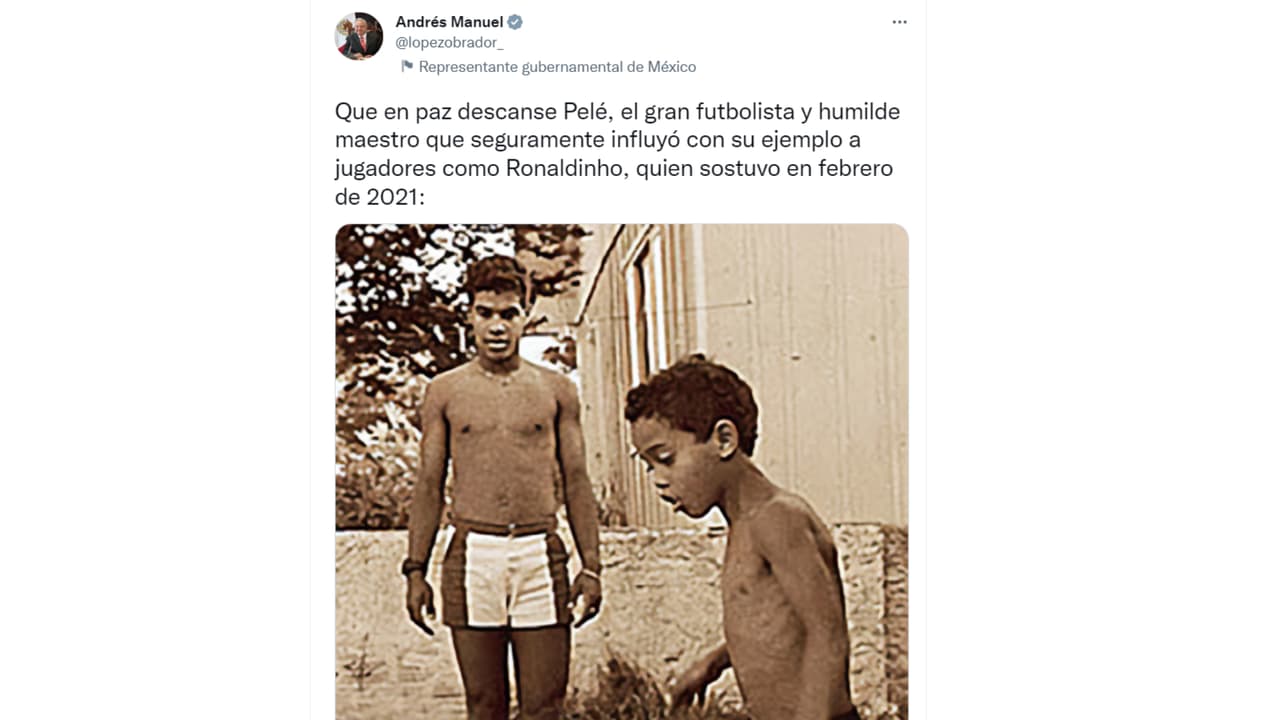Visit the @lopezobrador_ handle link

tap(449, 43)
